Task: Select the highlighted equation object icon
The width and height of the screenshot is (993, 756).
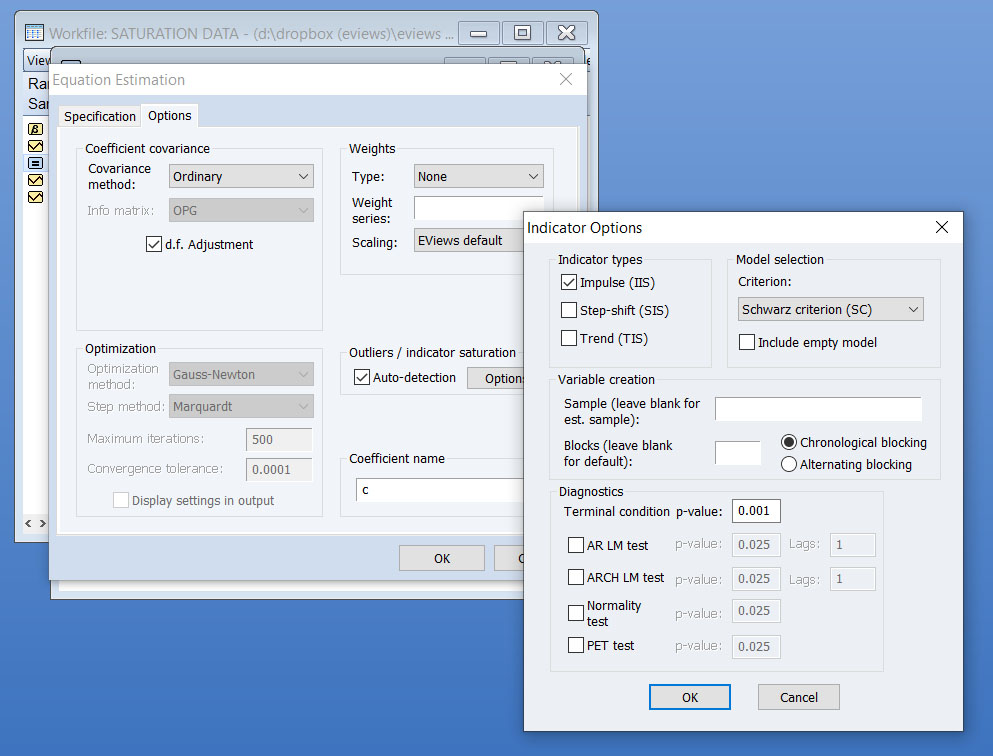Action: coord(36,163)
